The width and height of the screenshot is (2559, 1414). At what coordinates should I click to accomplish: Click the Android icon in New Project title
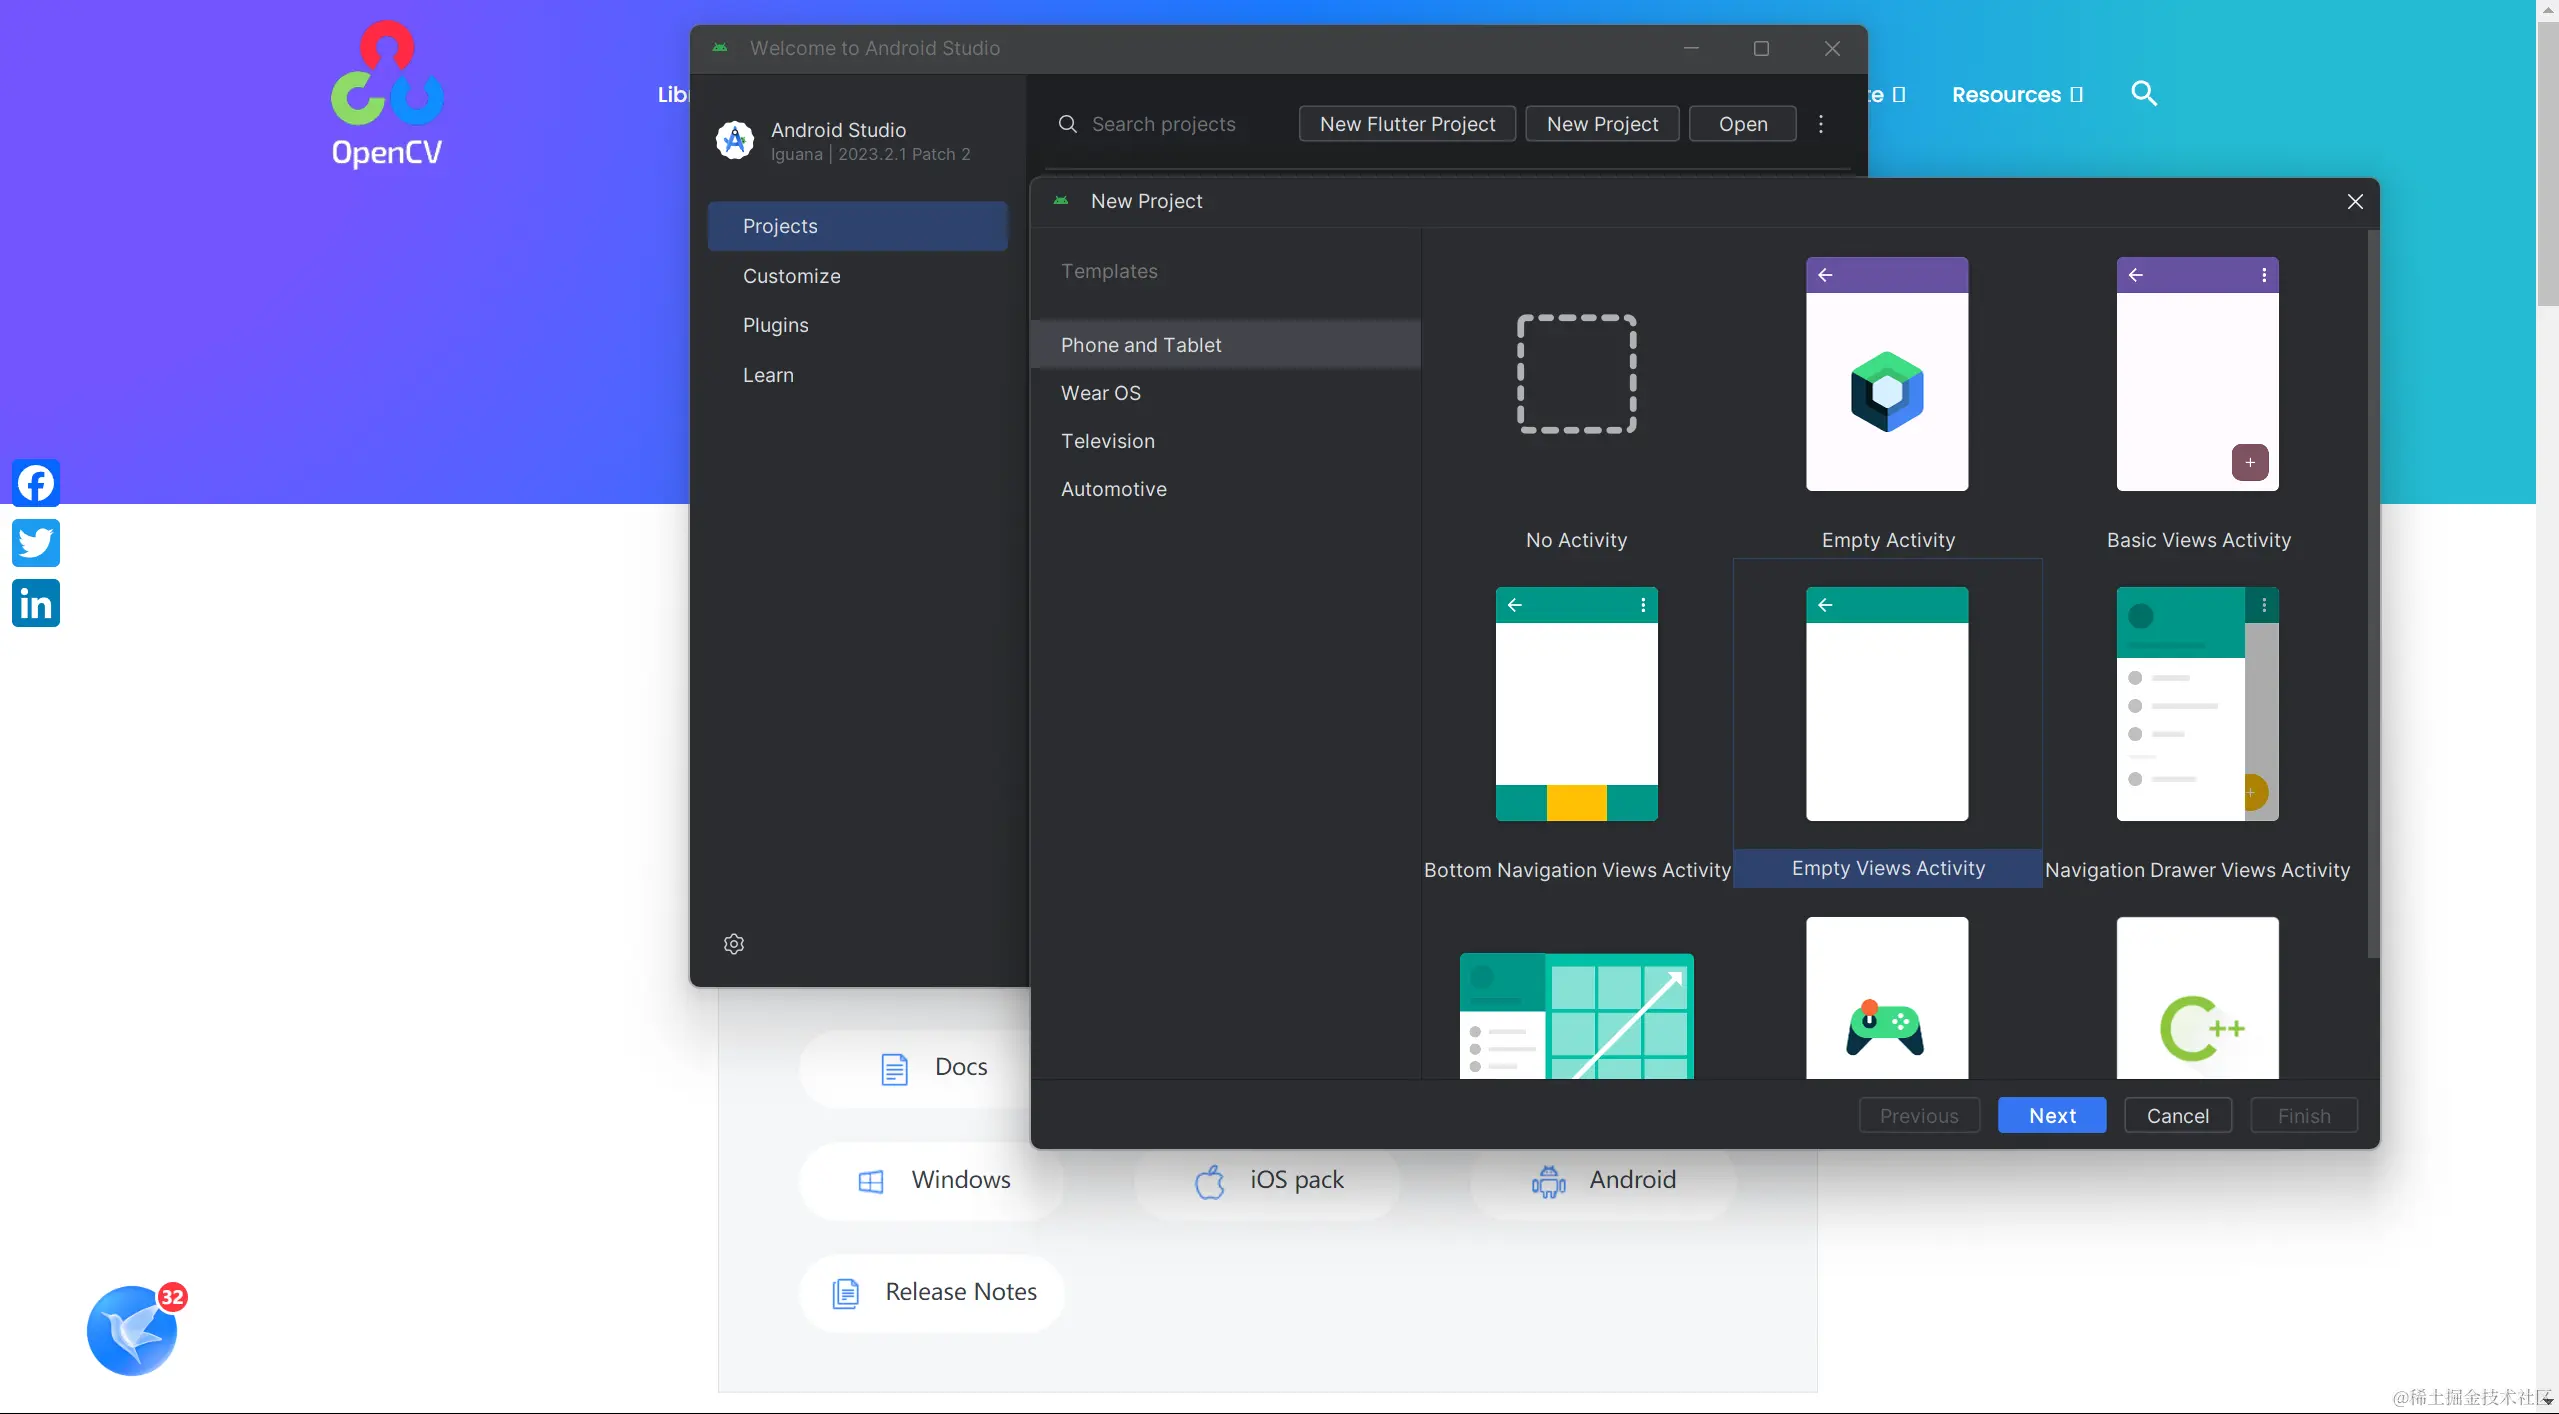click(x=1061, y=201)
